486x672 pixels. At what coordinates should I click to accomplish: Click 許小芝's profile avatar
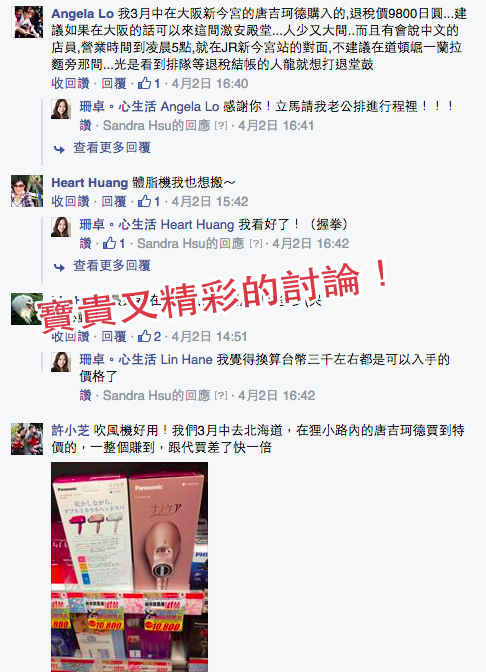tap(27, 439)
